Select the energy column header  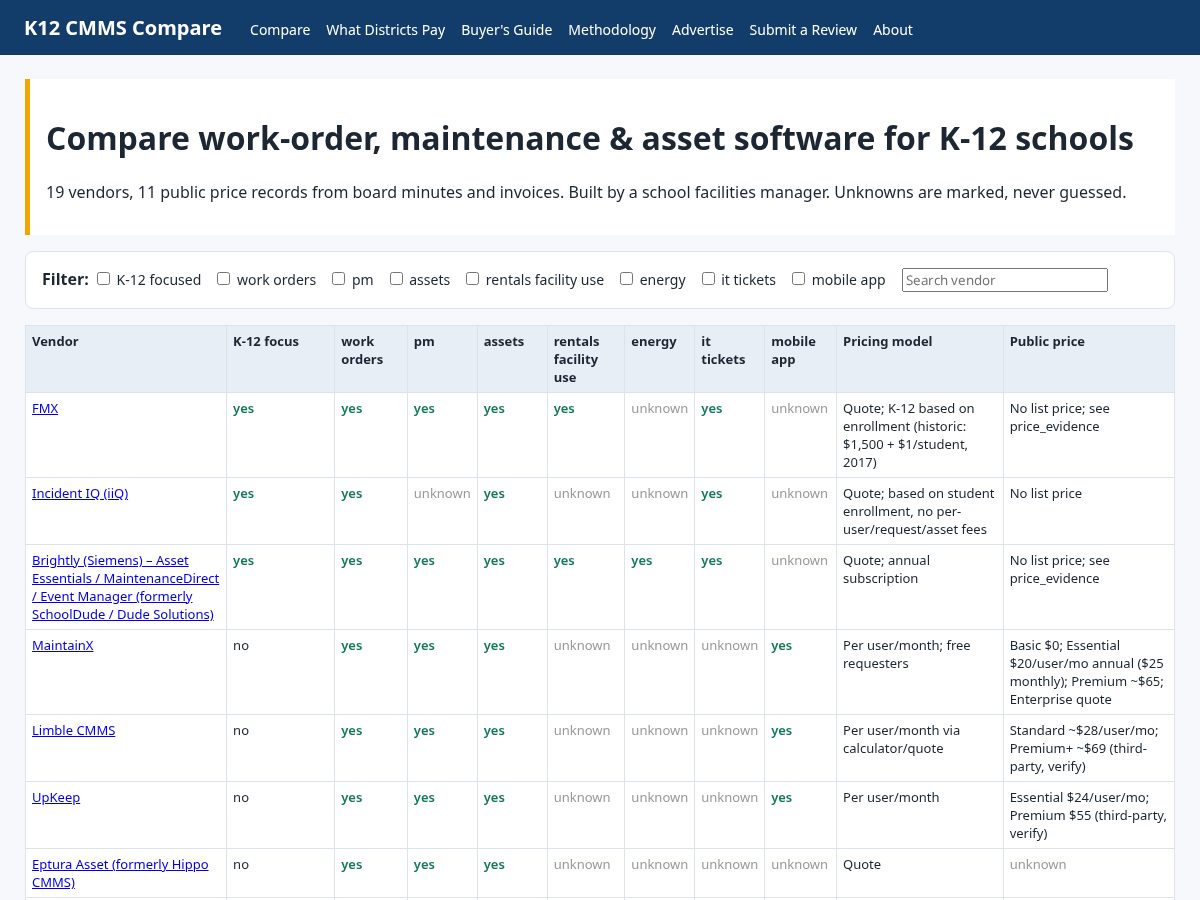click(x=660, y=359)
